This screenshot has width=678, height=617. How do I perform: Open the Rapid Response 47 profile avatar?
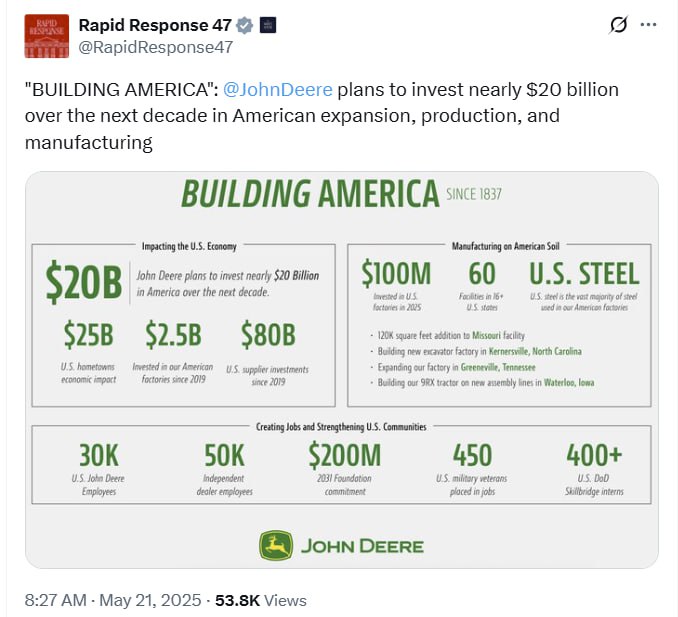[x=47, y=36]
